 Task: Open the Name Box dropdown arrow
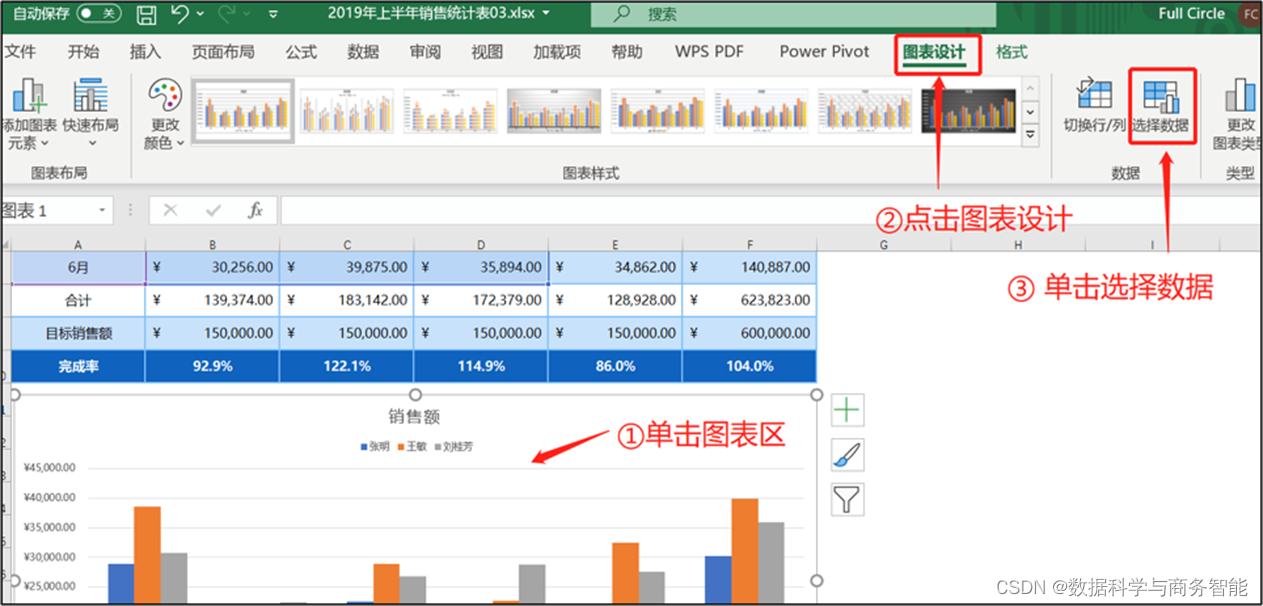coord(103,211)
